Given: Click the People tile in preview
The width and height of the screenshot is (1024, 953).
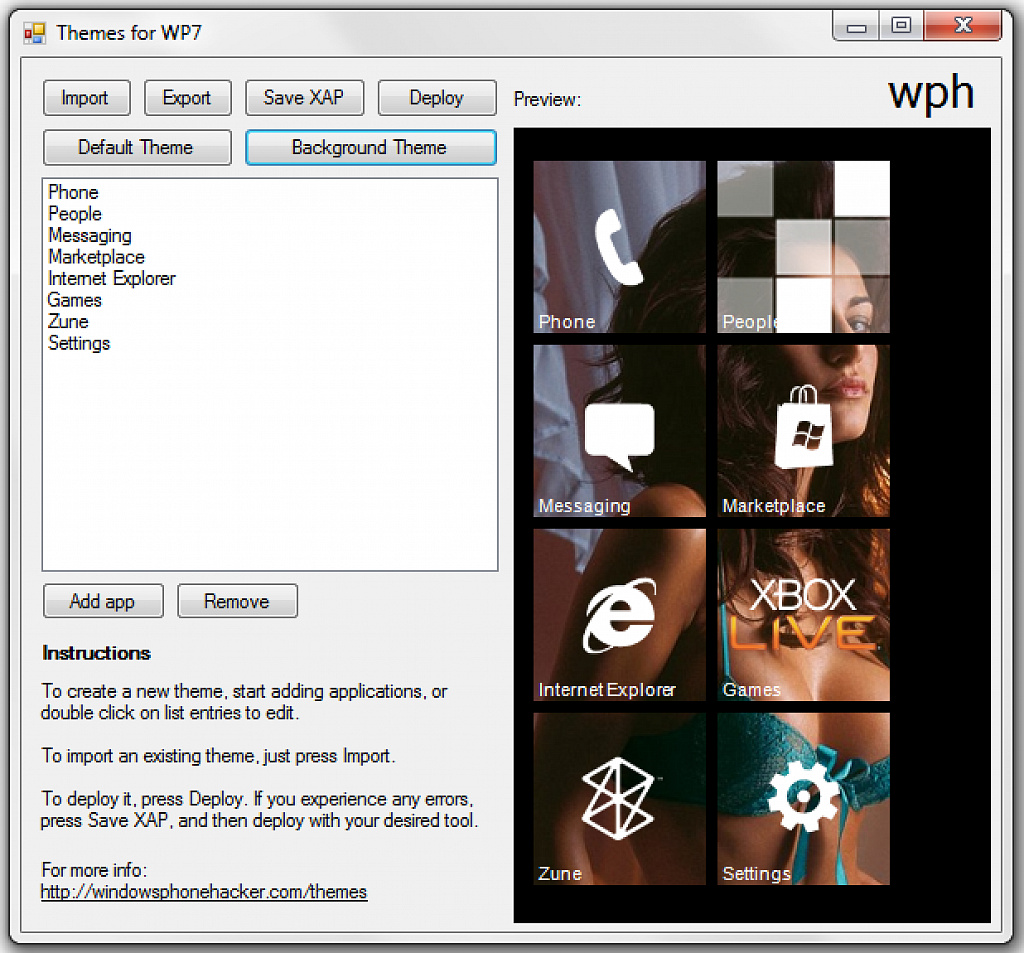Looking at the screenshot, I should pos(803,247).
